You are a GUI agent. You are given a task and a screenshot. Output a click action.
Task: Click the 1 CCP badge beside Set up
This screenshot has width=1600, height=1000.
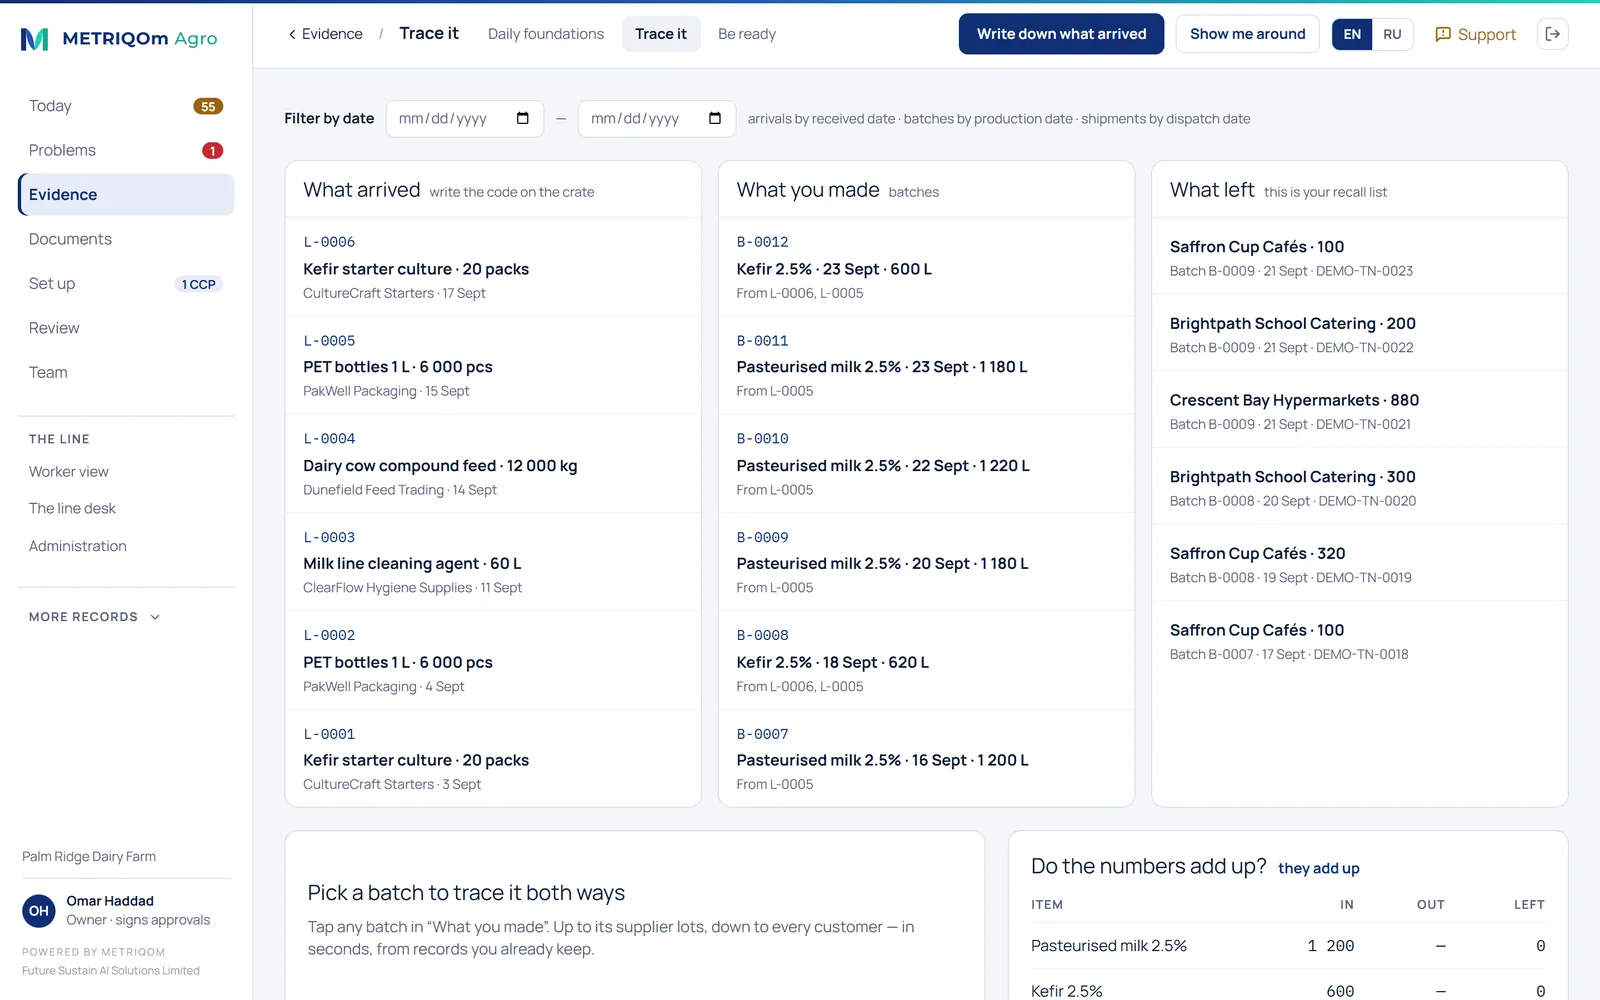coord(198,284)
